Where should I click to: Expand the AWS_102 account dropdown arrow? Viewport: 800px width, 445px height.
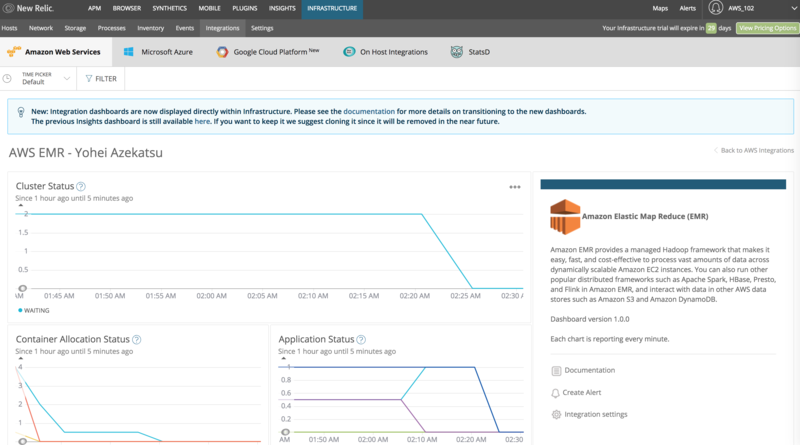click(x=794, y=8)
